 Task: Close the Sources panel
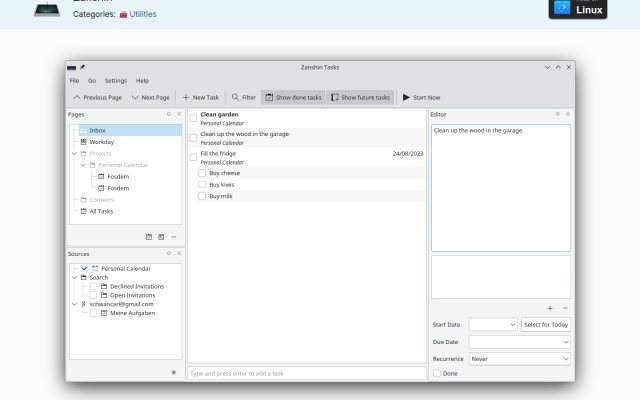pyautogui.click(x=179, y=253)
